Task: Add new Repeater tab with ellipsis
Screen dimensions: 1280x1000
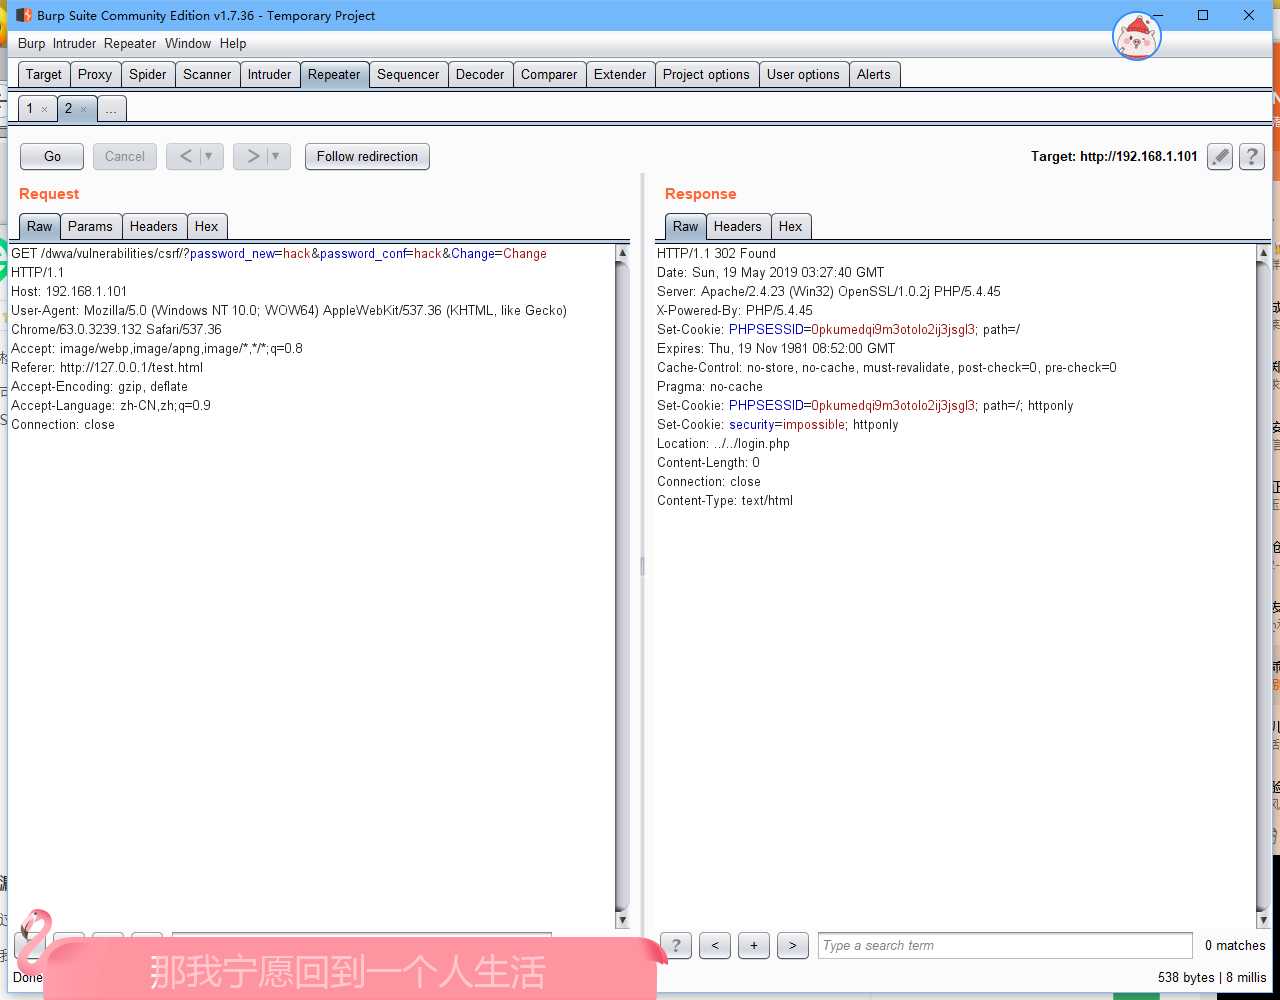Action: click(x=111, y=109)
